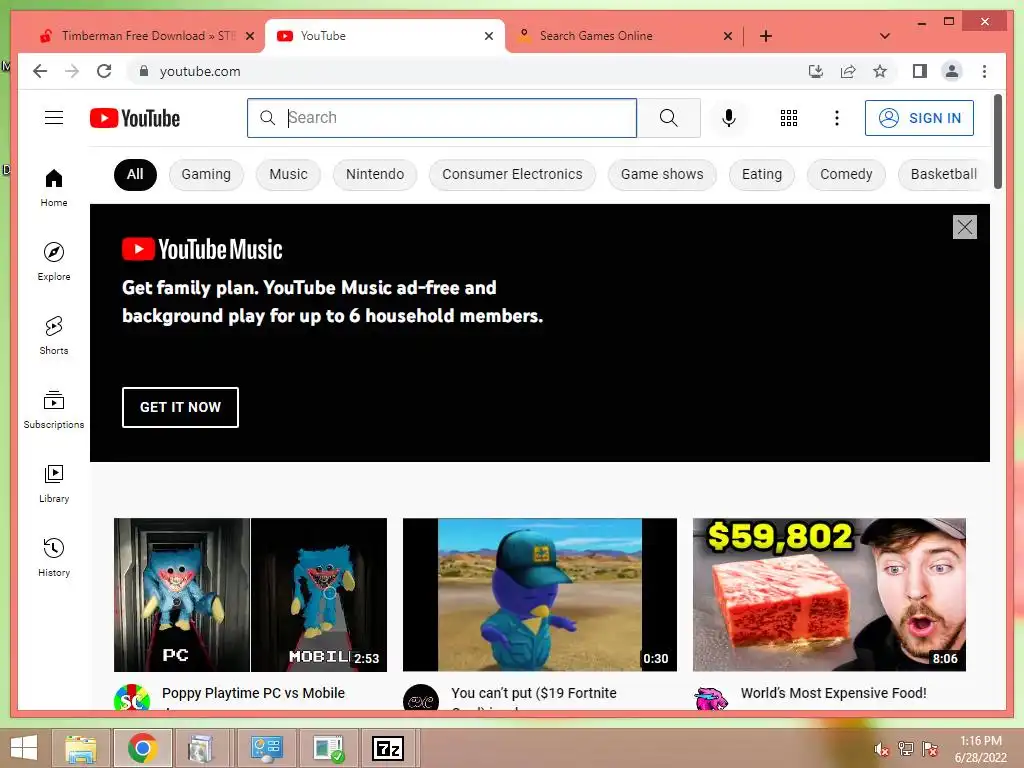Image resolution: width=1024 pixels, height=768 pixels.
Task: Click inside the YouTube search field
Action: pyautogui.click(x=442, y=118)
